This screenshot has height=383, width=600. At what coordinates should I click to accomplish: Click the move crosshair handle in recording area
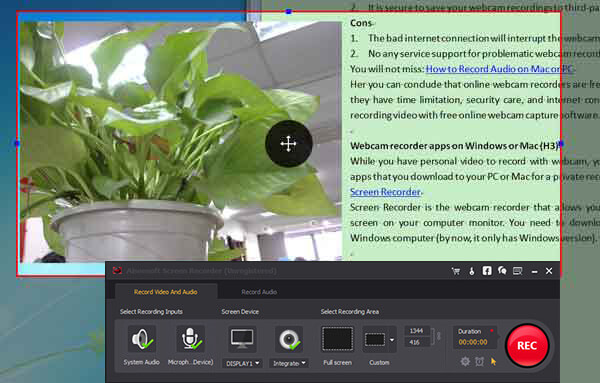pyautogui.click(x=289, y=143)
